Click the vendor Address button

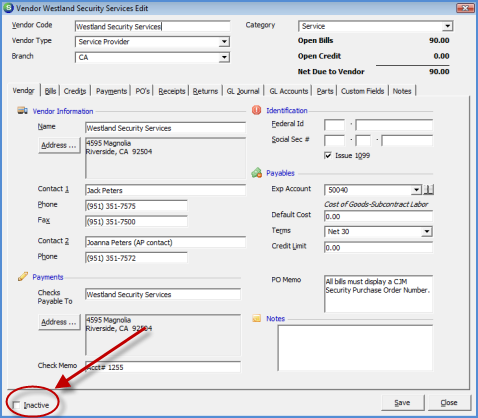tap(59, 145)
